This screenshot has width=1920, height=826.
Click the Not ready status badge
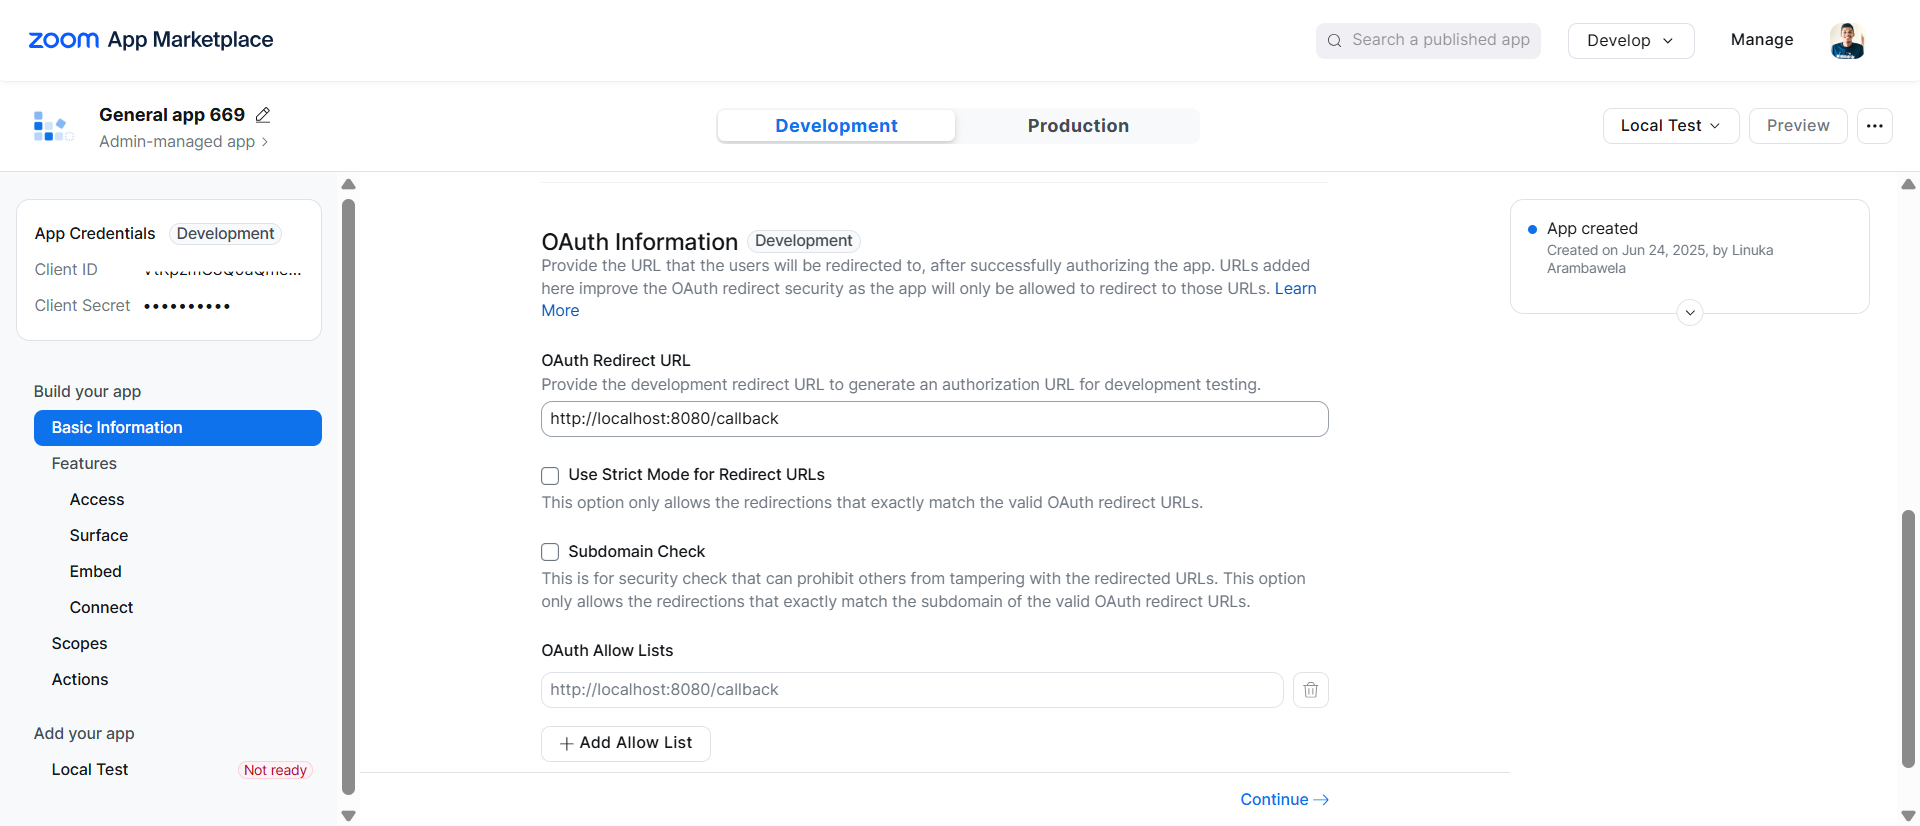[x=275, y=770]
